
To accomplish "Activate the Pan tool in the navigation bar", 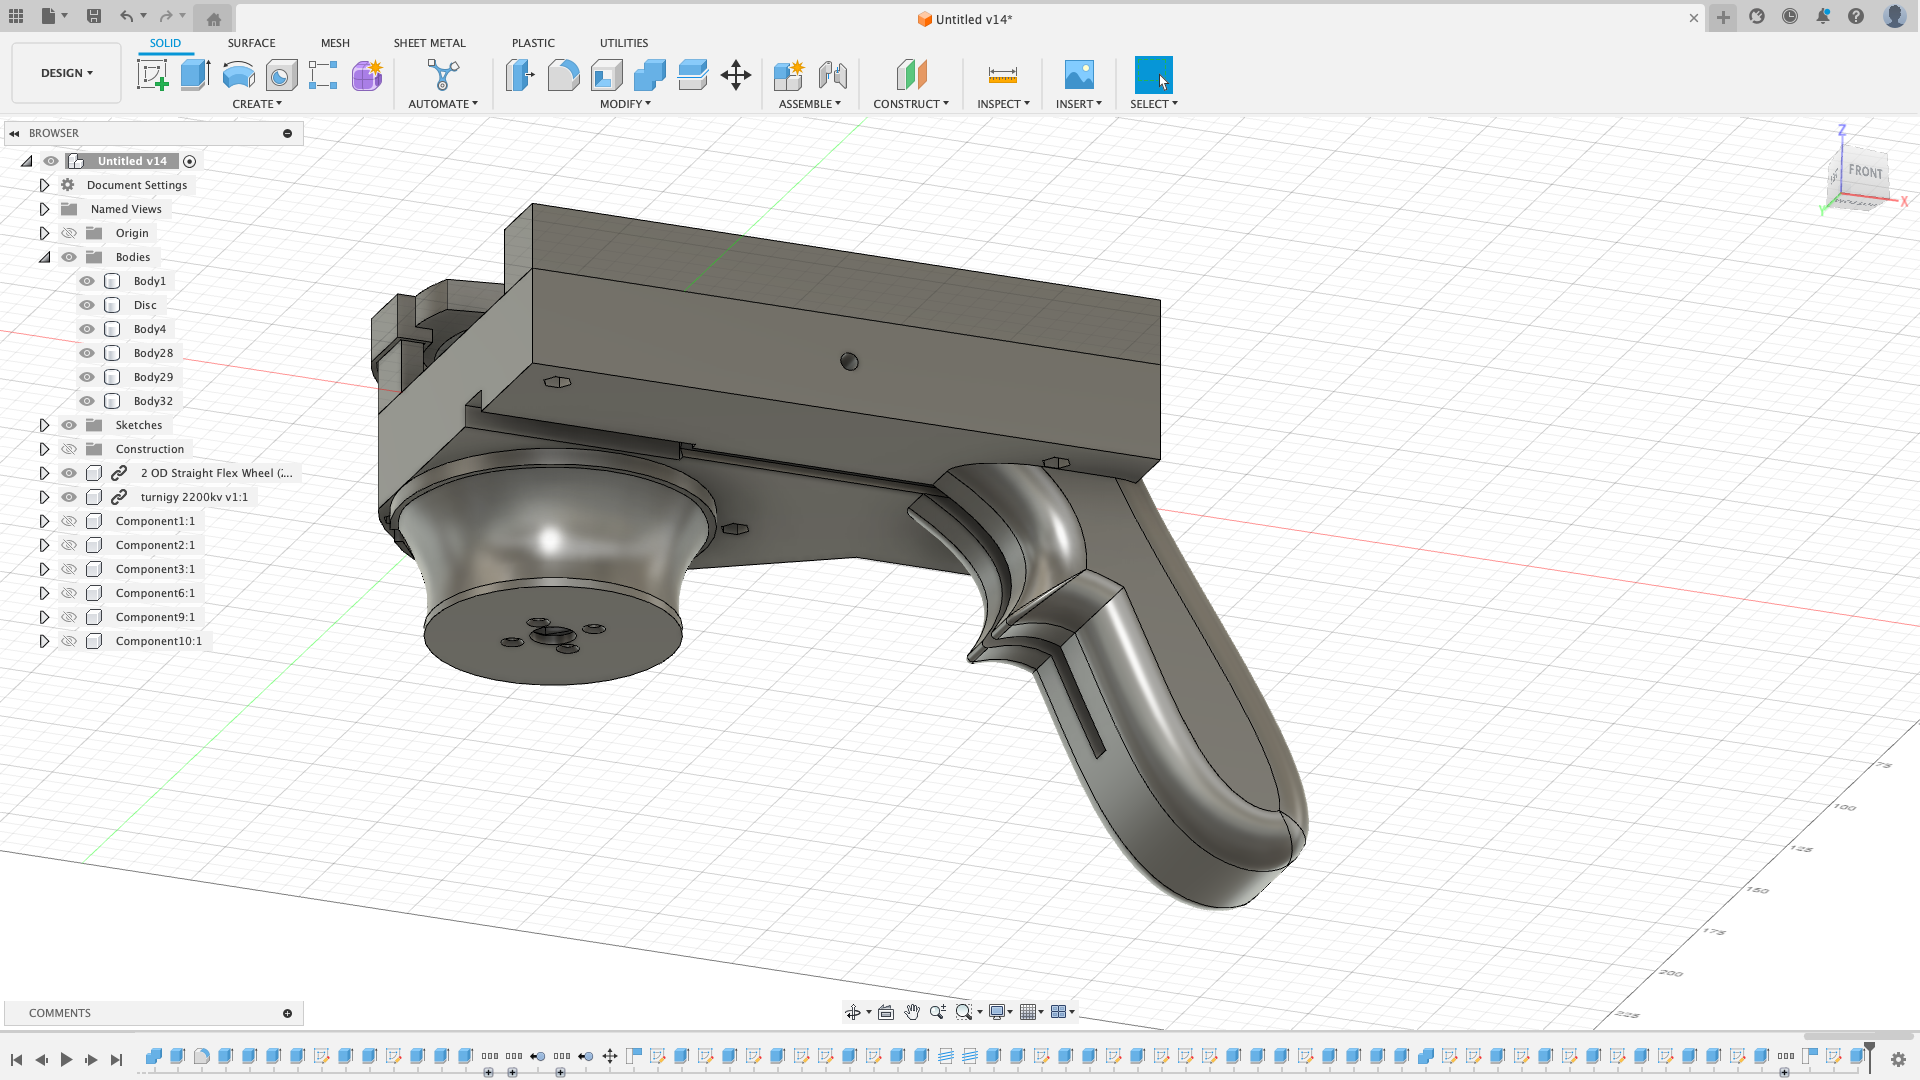I will pyautogui.click(x=912, y=1012).
